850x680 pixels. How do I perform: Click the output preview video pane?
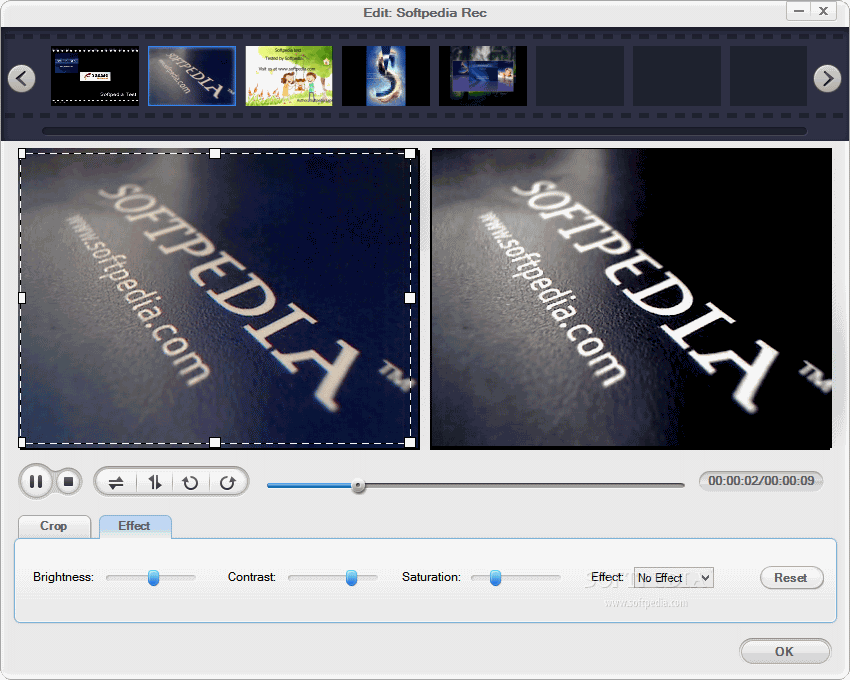click(x=631, y=299)
